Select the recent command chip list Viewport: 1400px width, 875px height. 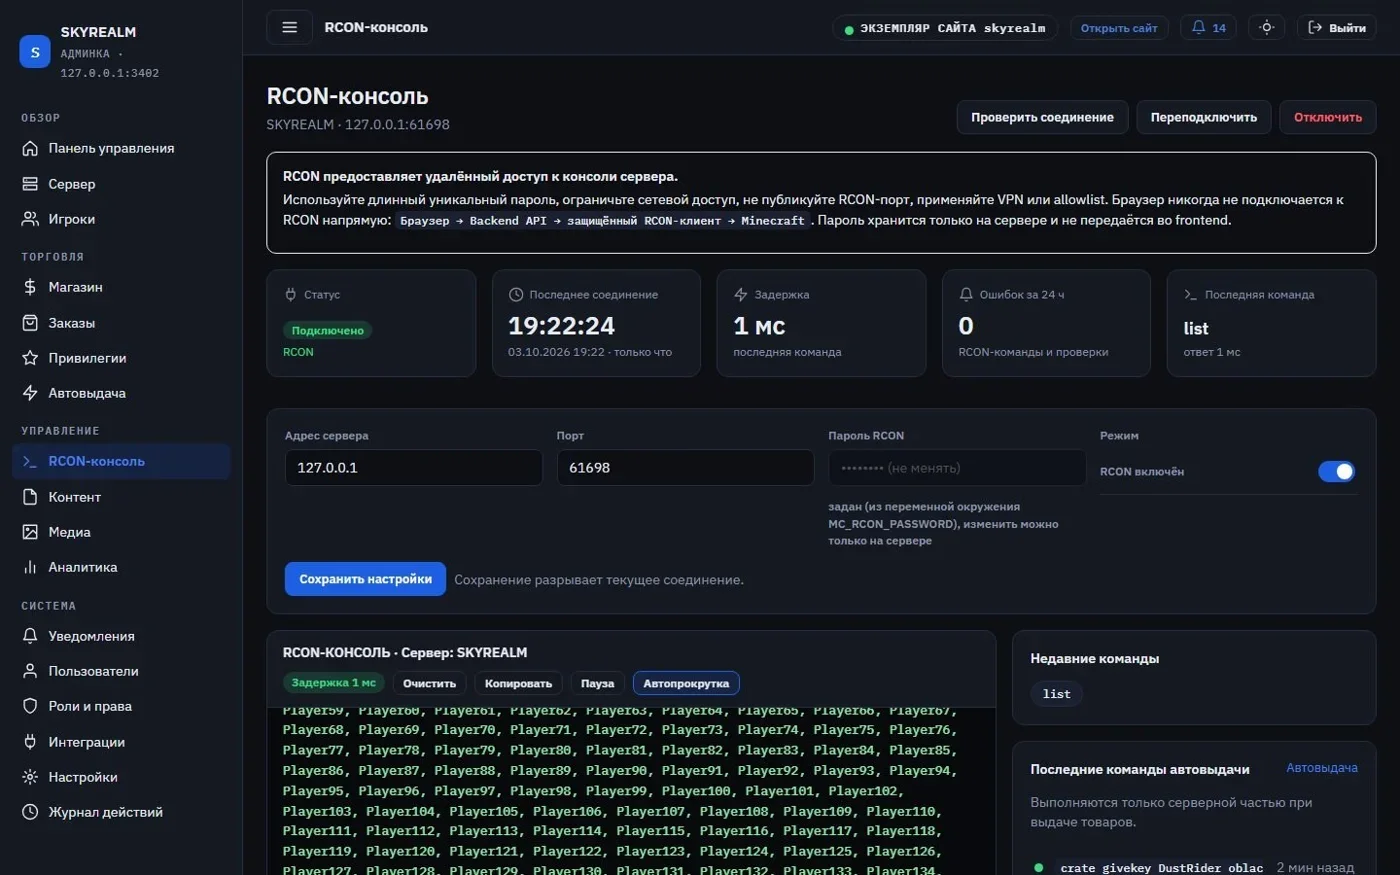click(1057, 694)
